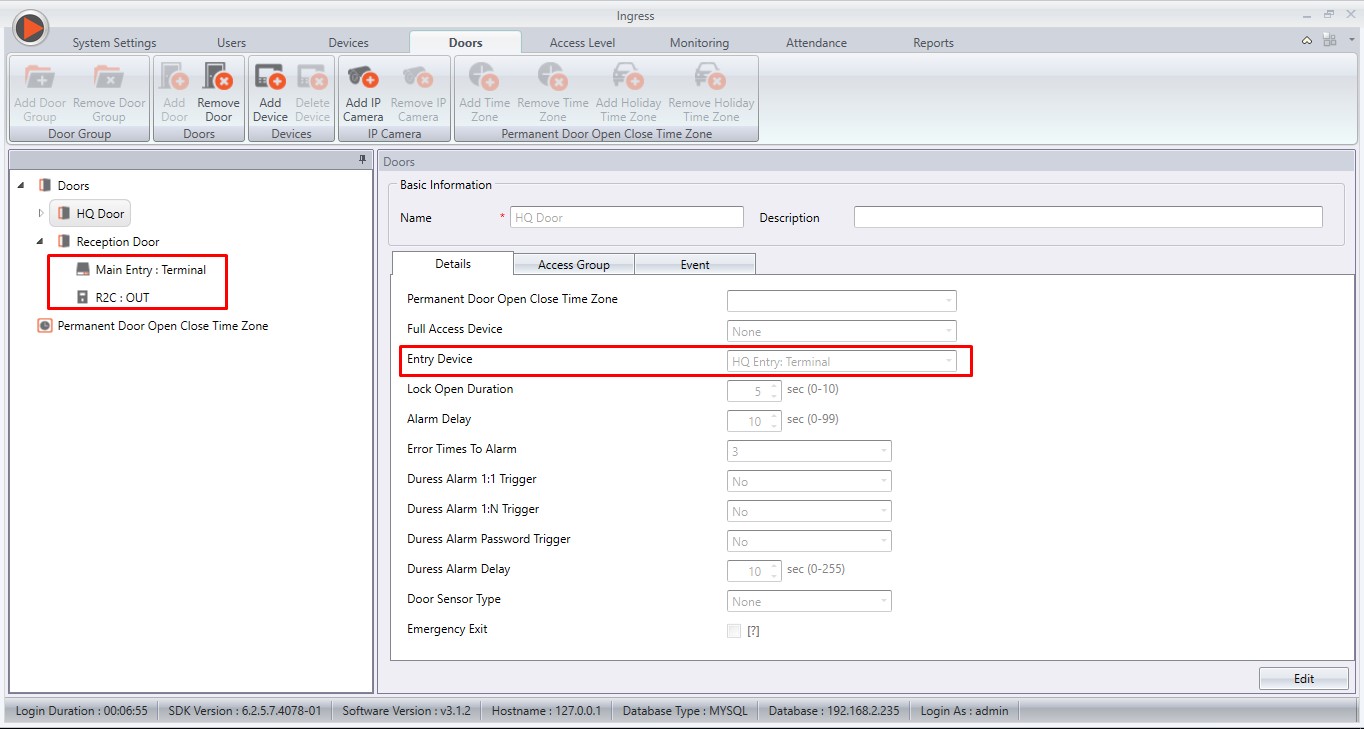Click the pin icon on doors panel
The width and height of the screenshot is (1364, 729).
362,160
